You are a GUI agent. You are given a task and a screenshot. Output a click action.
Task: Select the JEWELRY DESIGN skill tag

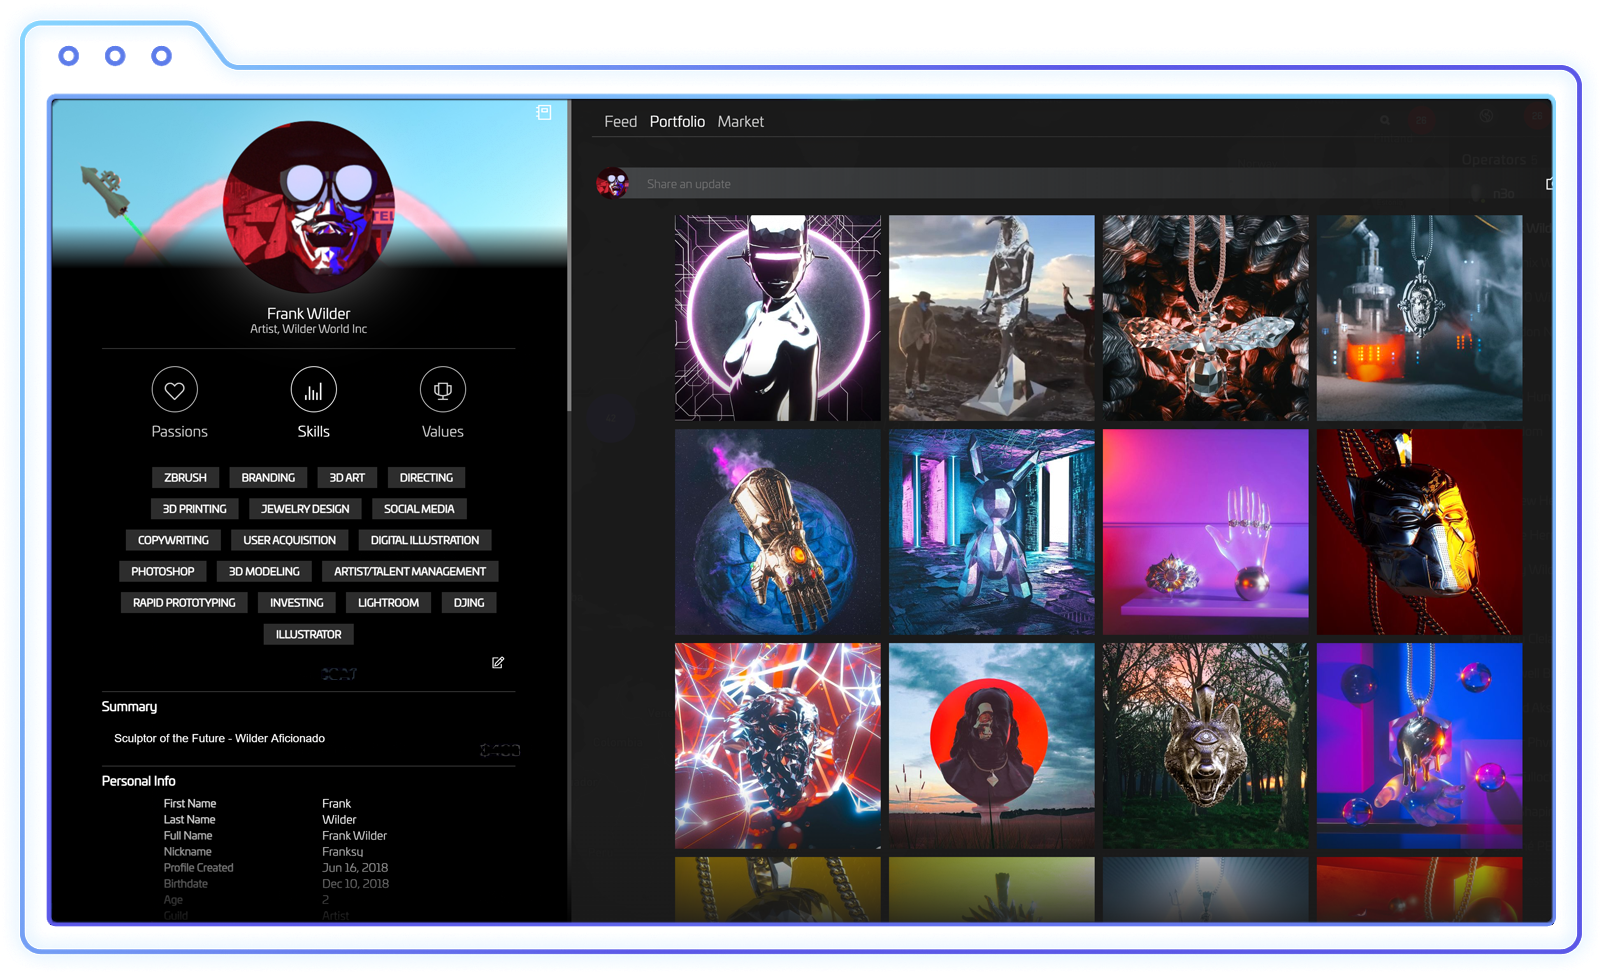click(305, 509)
